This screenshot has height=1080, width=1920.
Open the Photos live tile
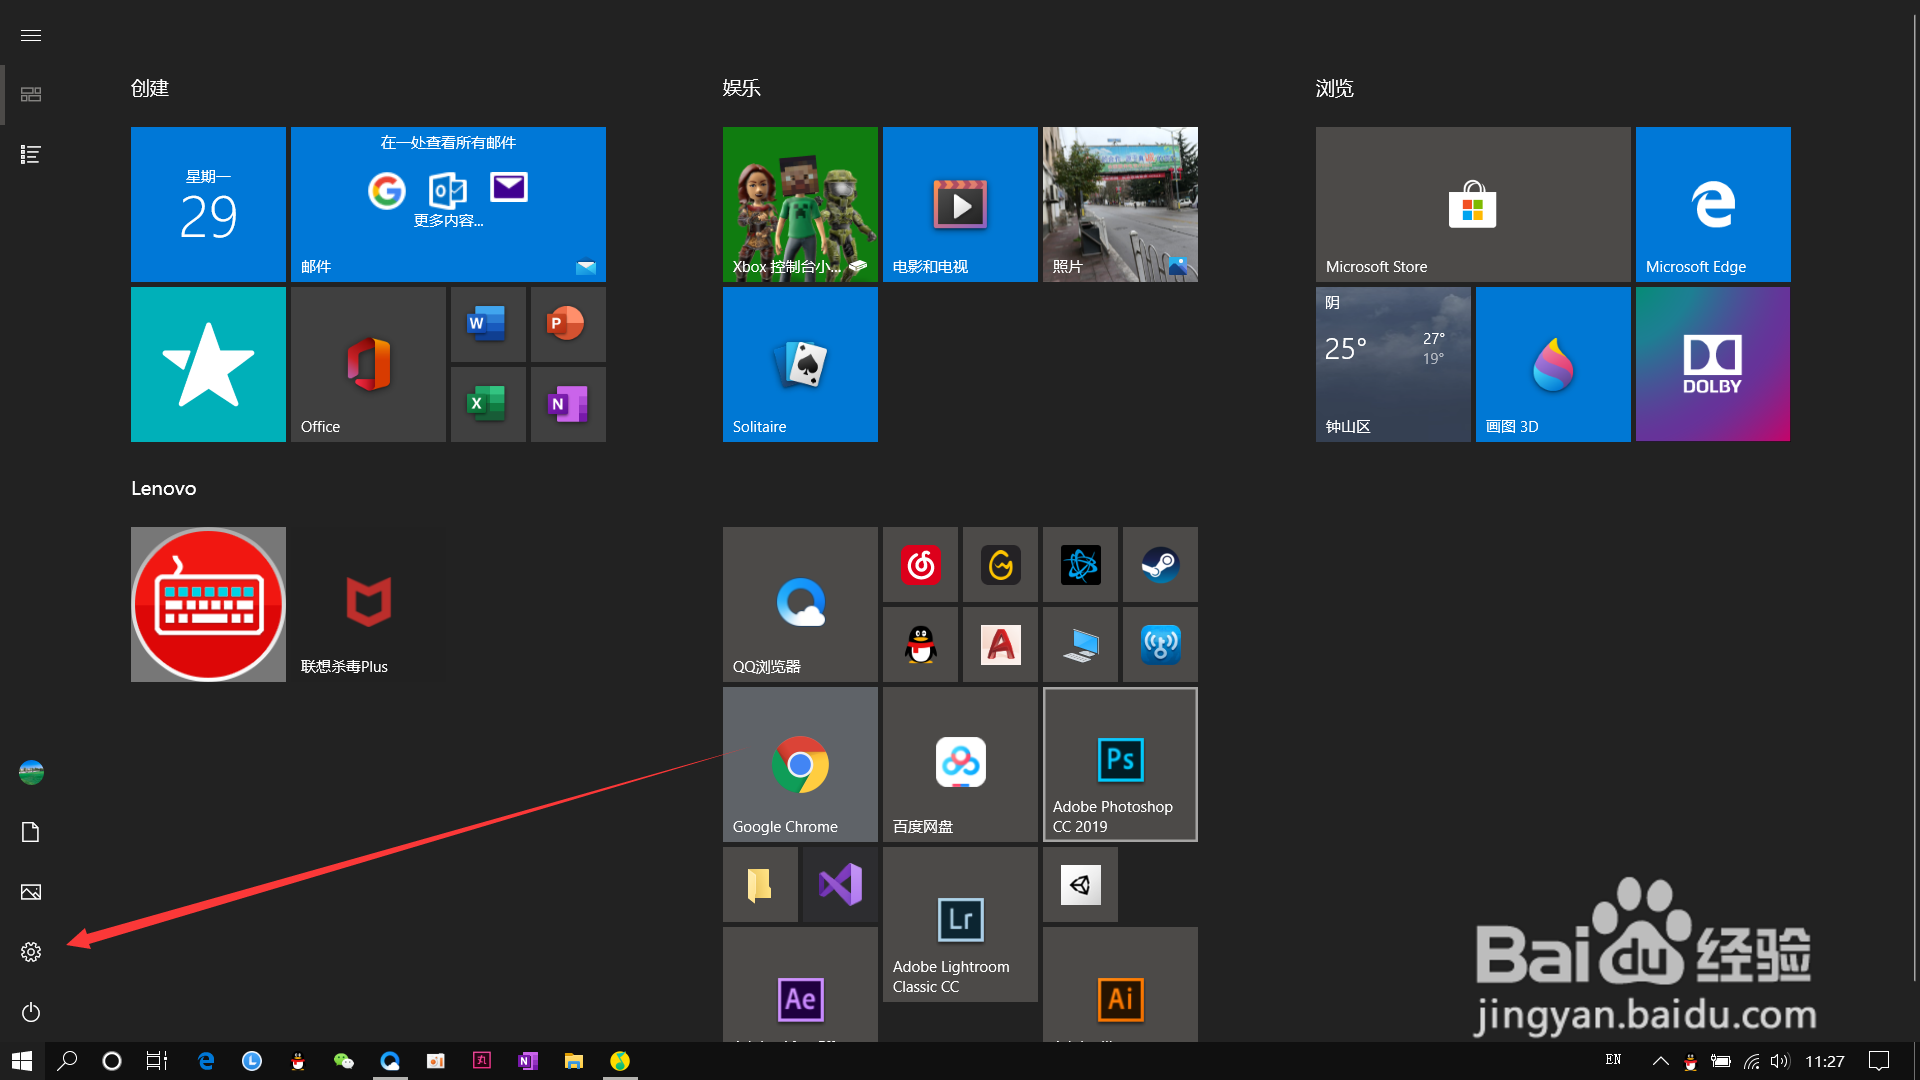(1120, 205)
